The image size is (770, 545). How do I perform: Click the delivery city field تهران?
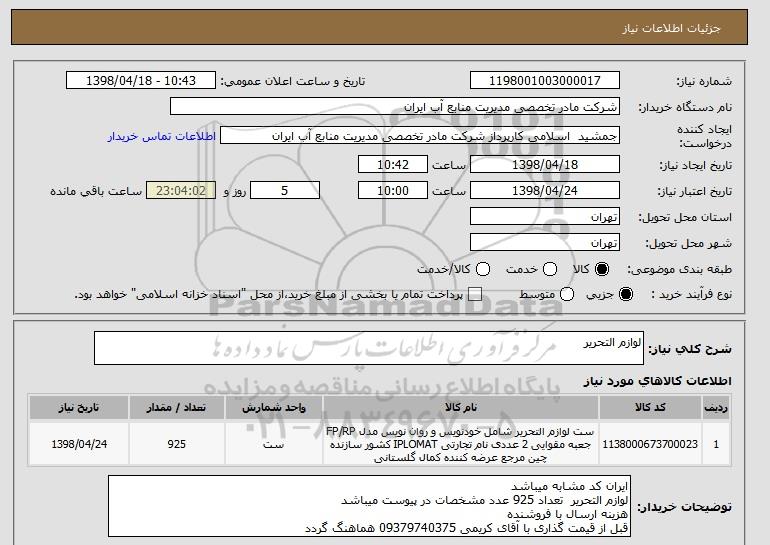(545, 242)
